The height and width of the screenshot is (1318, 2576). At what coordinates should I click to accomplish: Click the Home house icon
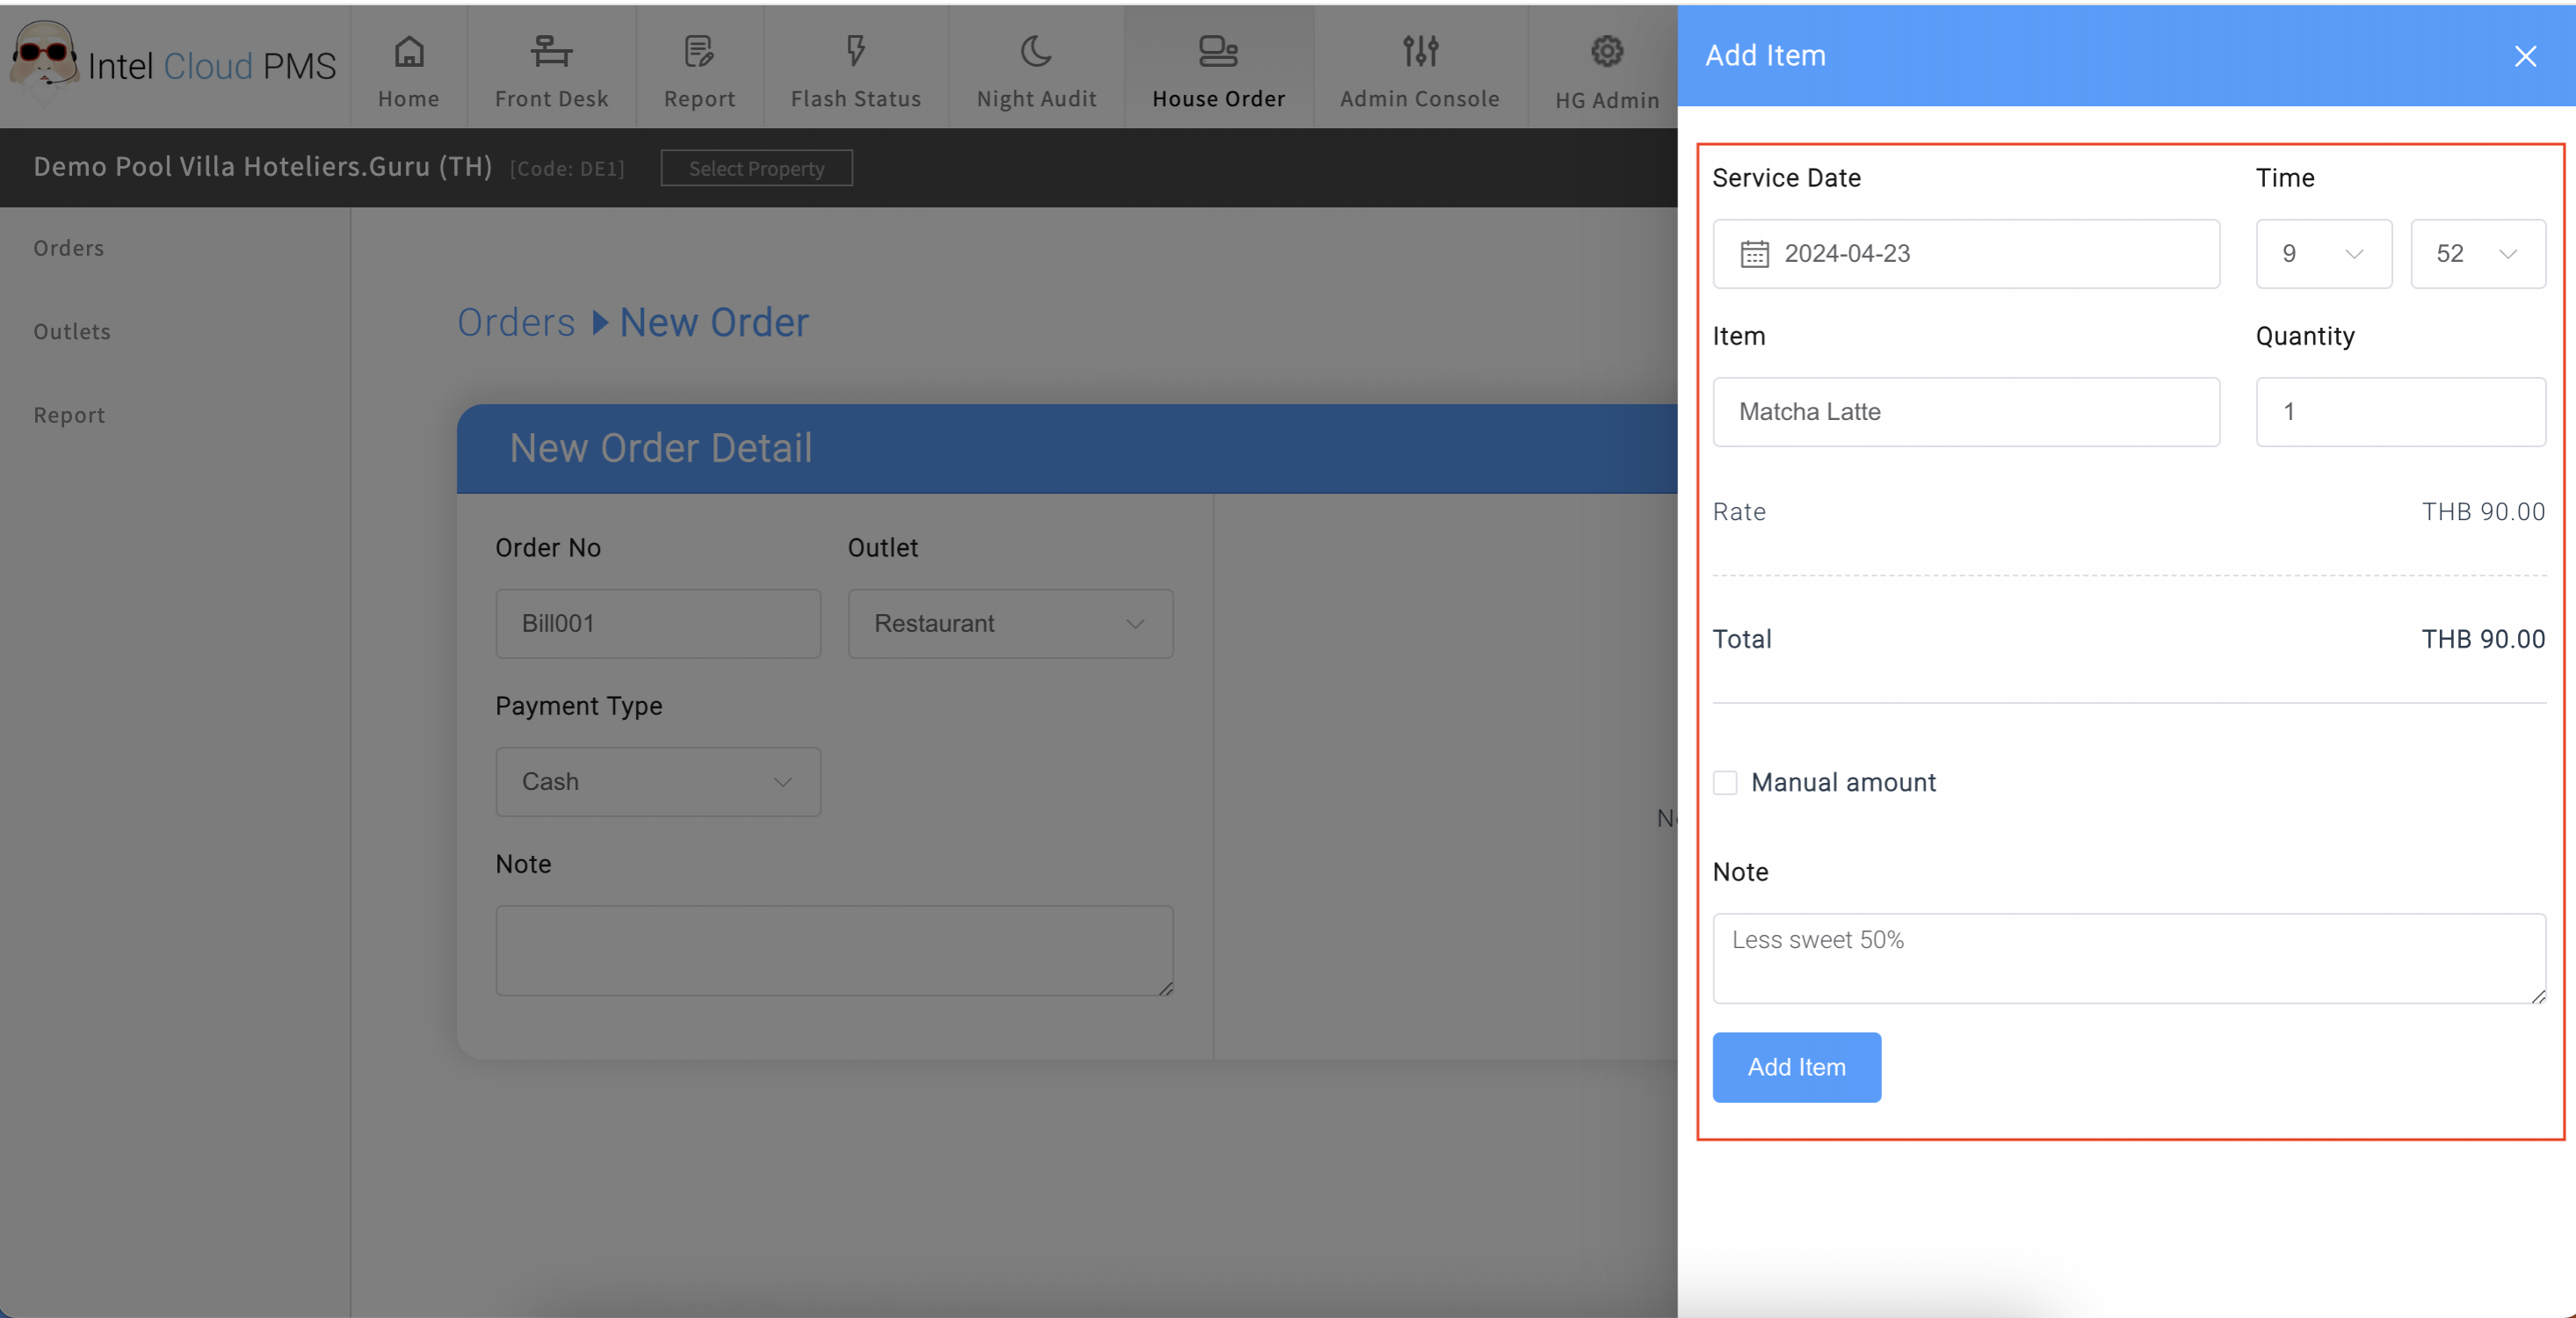(408, 51)
